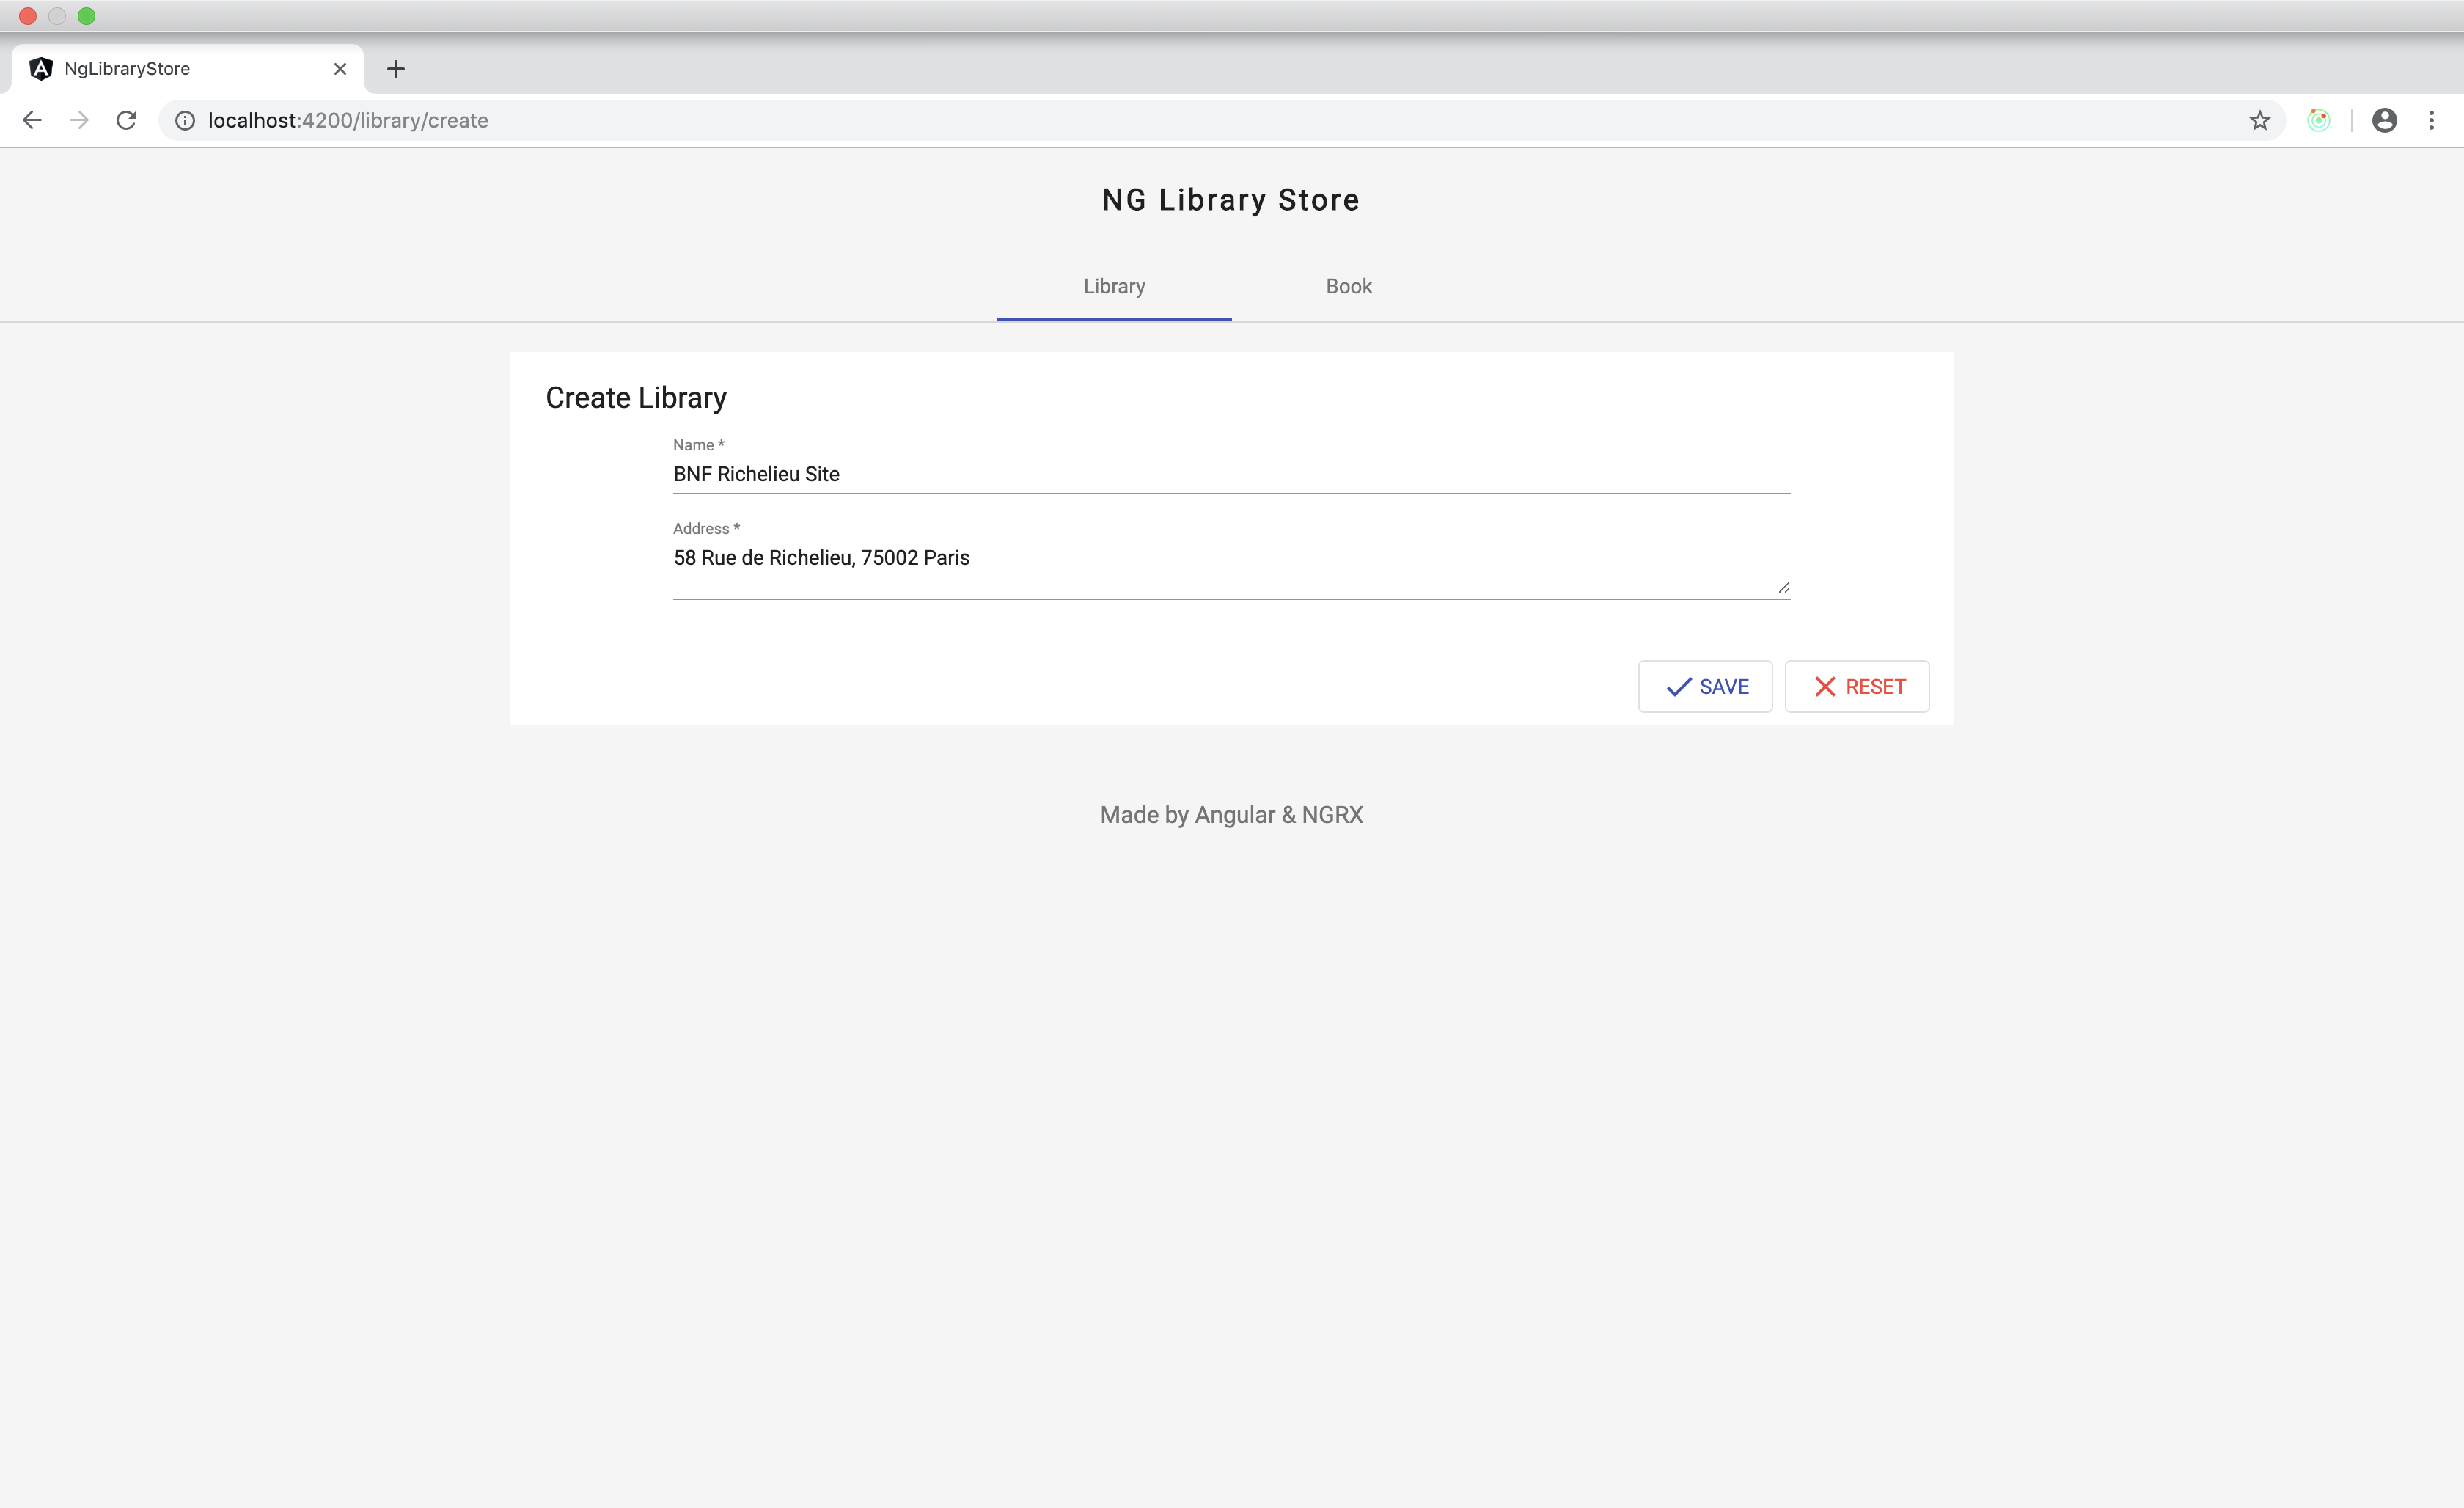Grab the Address textarea resize handle

pos(1783,587)
